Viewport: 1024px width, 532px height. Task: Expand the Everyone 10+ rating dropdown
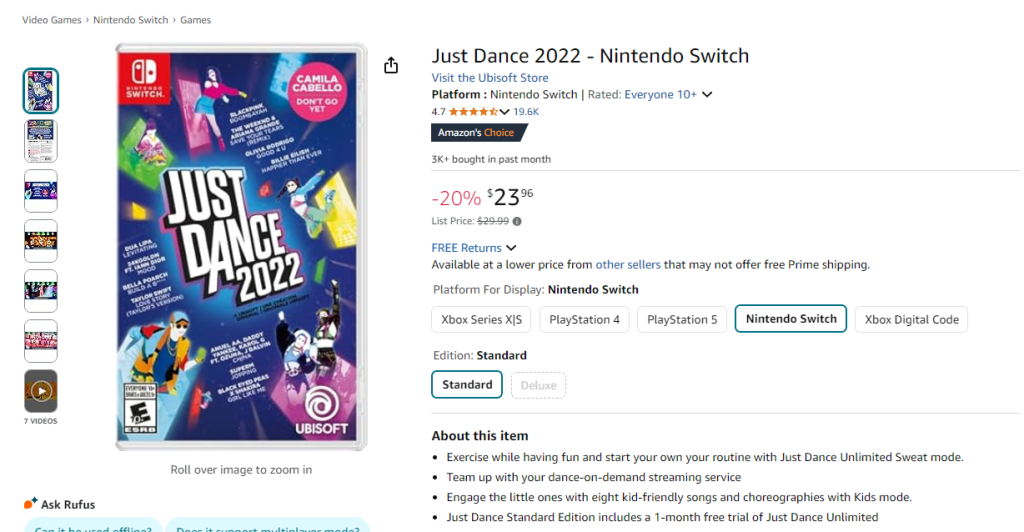coord(707,95)
